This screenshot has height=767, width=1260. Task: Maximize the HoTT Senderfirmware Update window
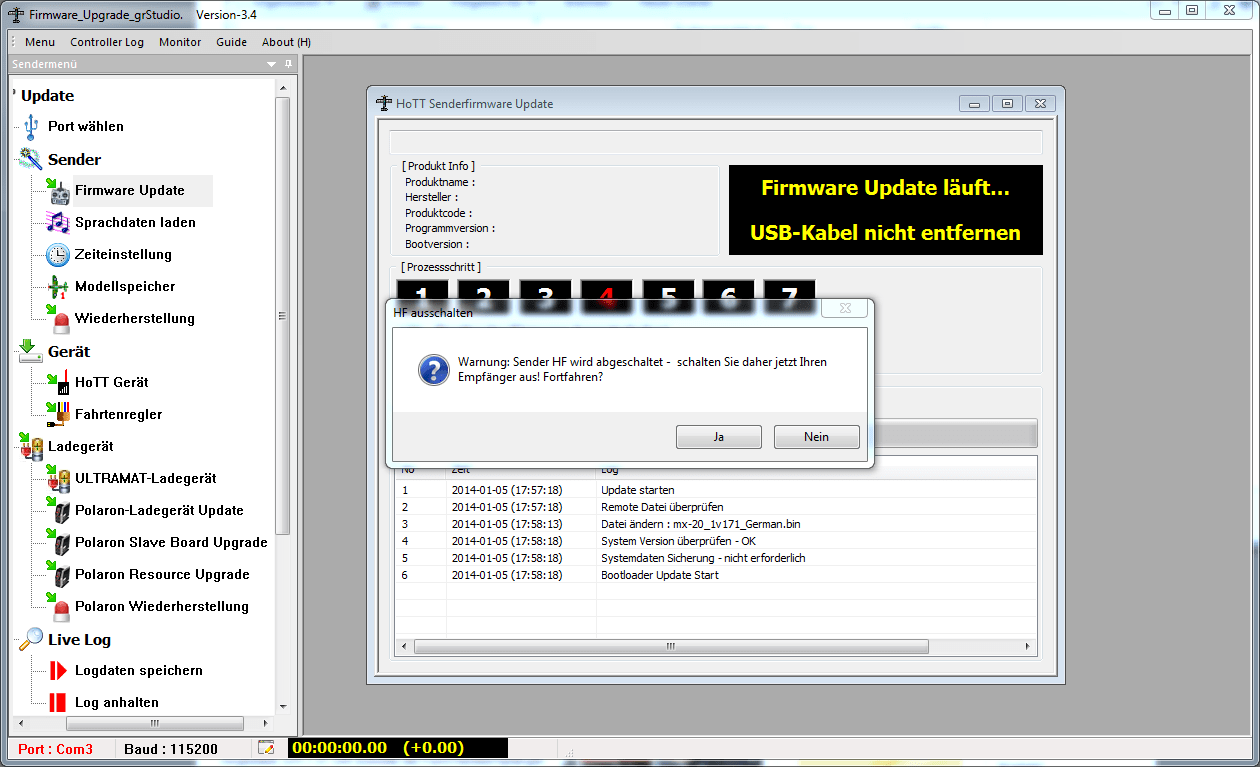1007,103
